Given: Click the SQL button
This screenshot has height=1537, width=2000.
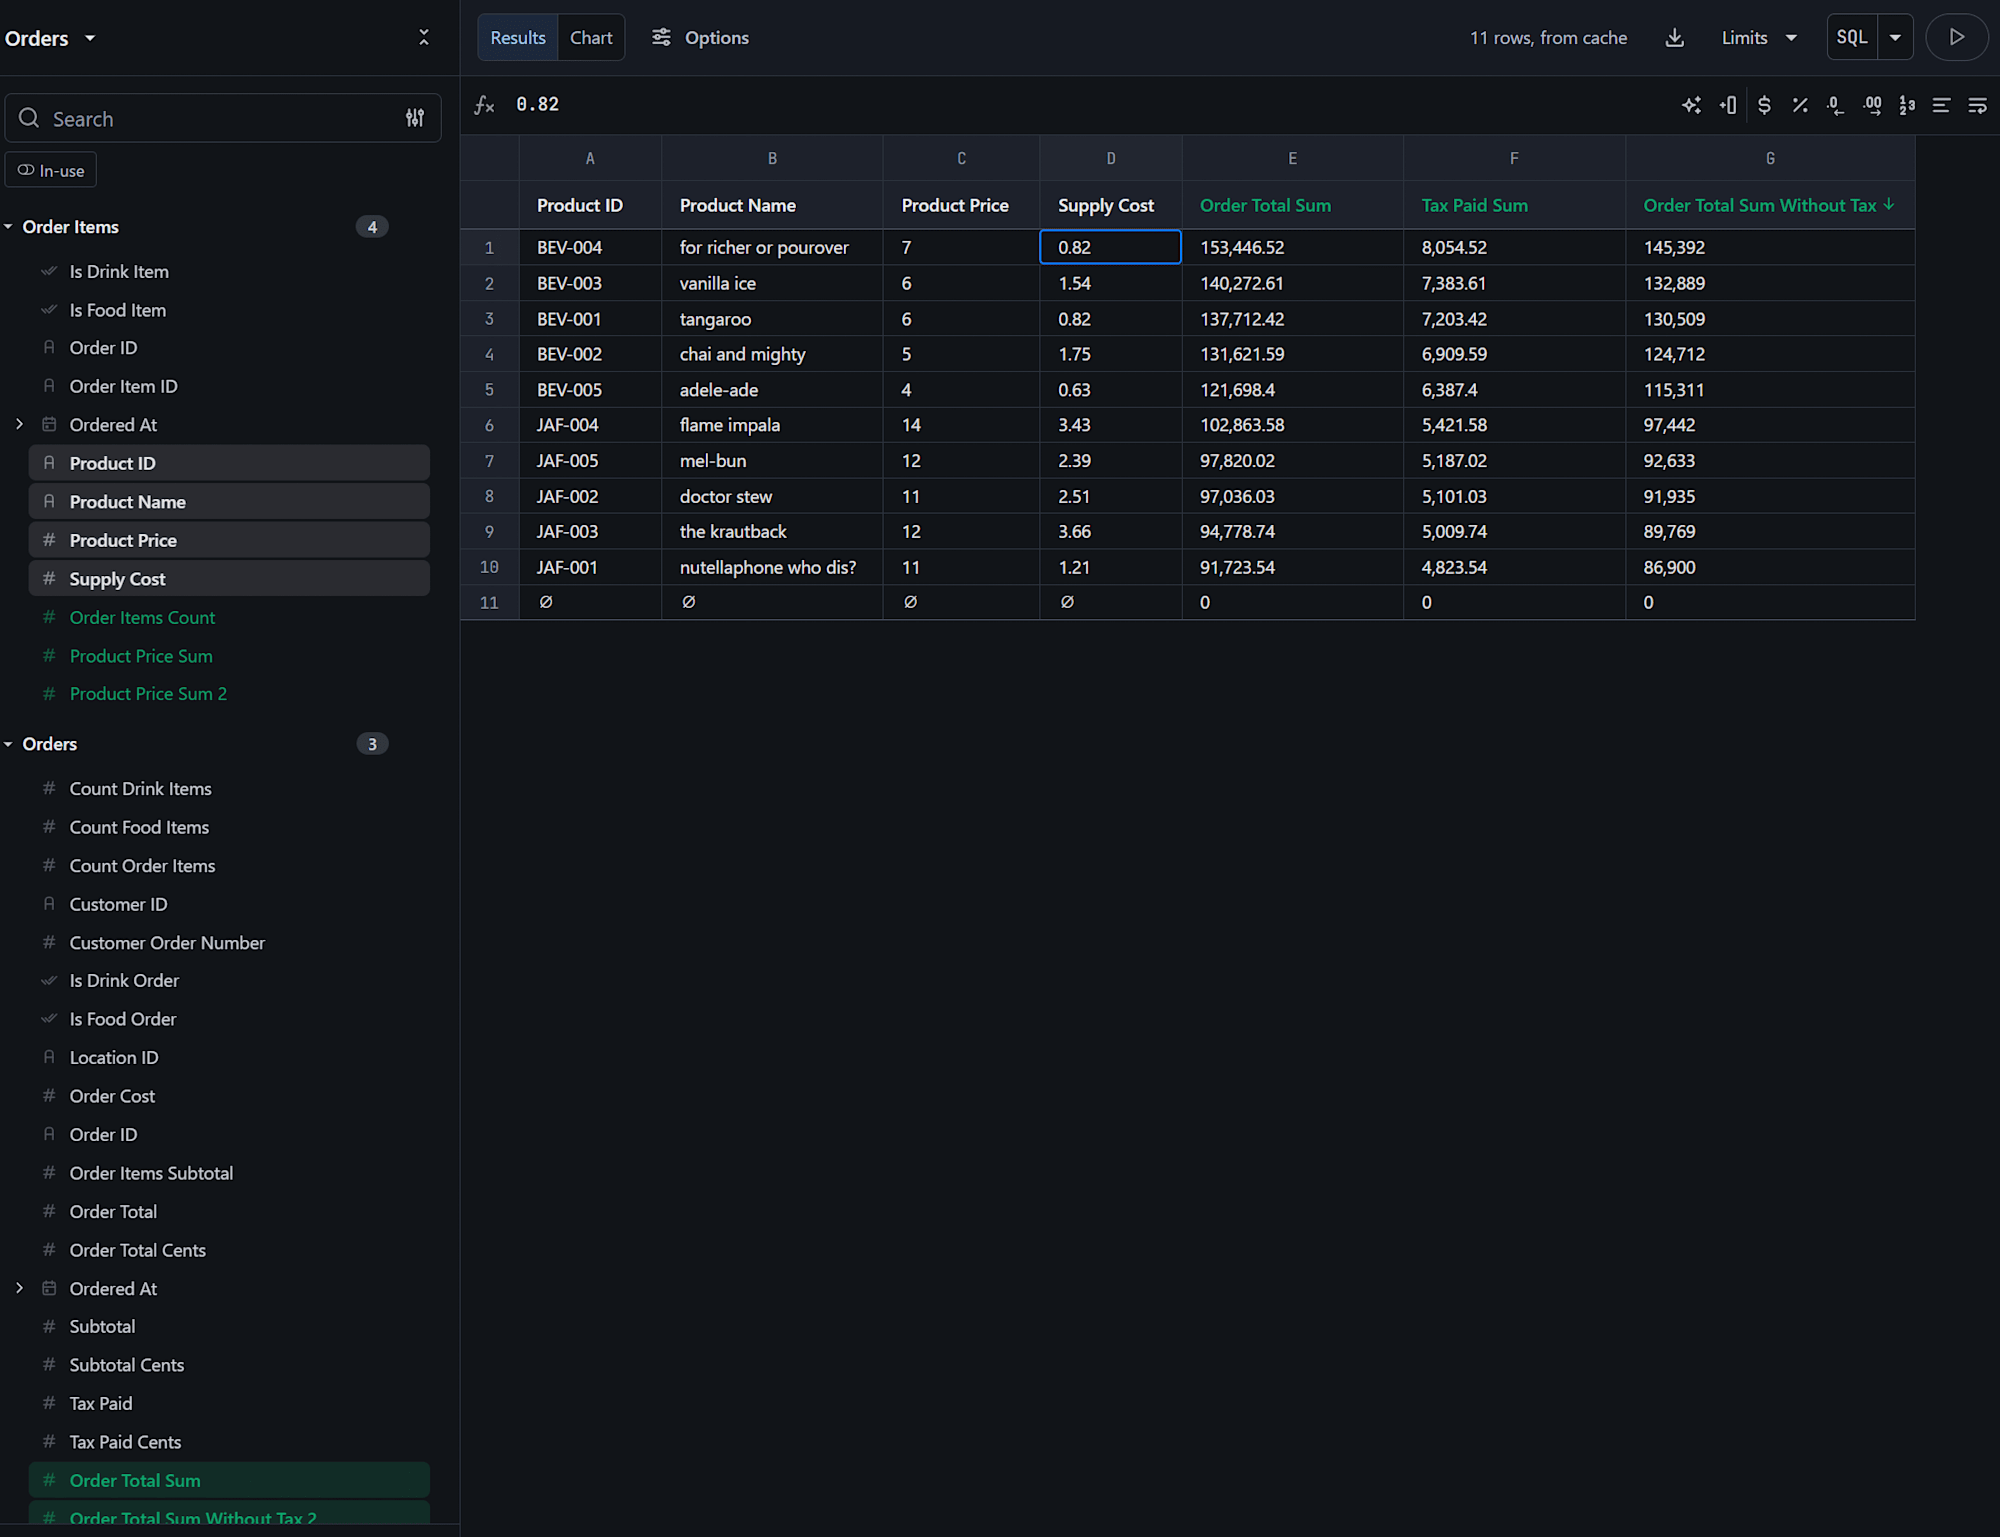Looking at the screenshot, I should (x=1852, y=37).
